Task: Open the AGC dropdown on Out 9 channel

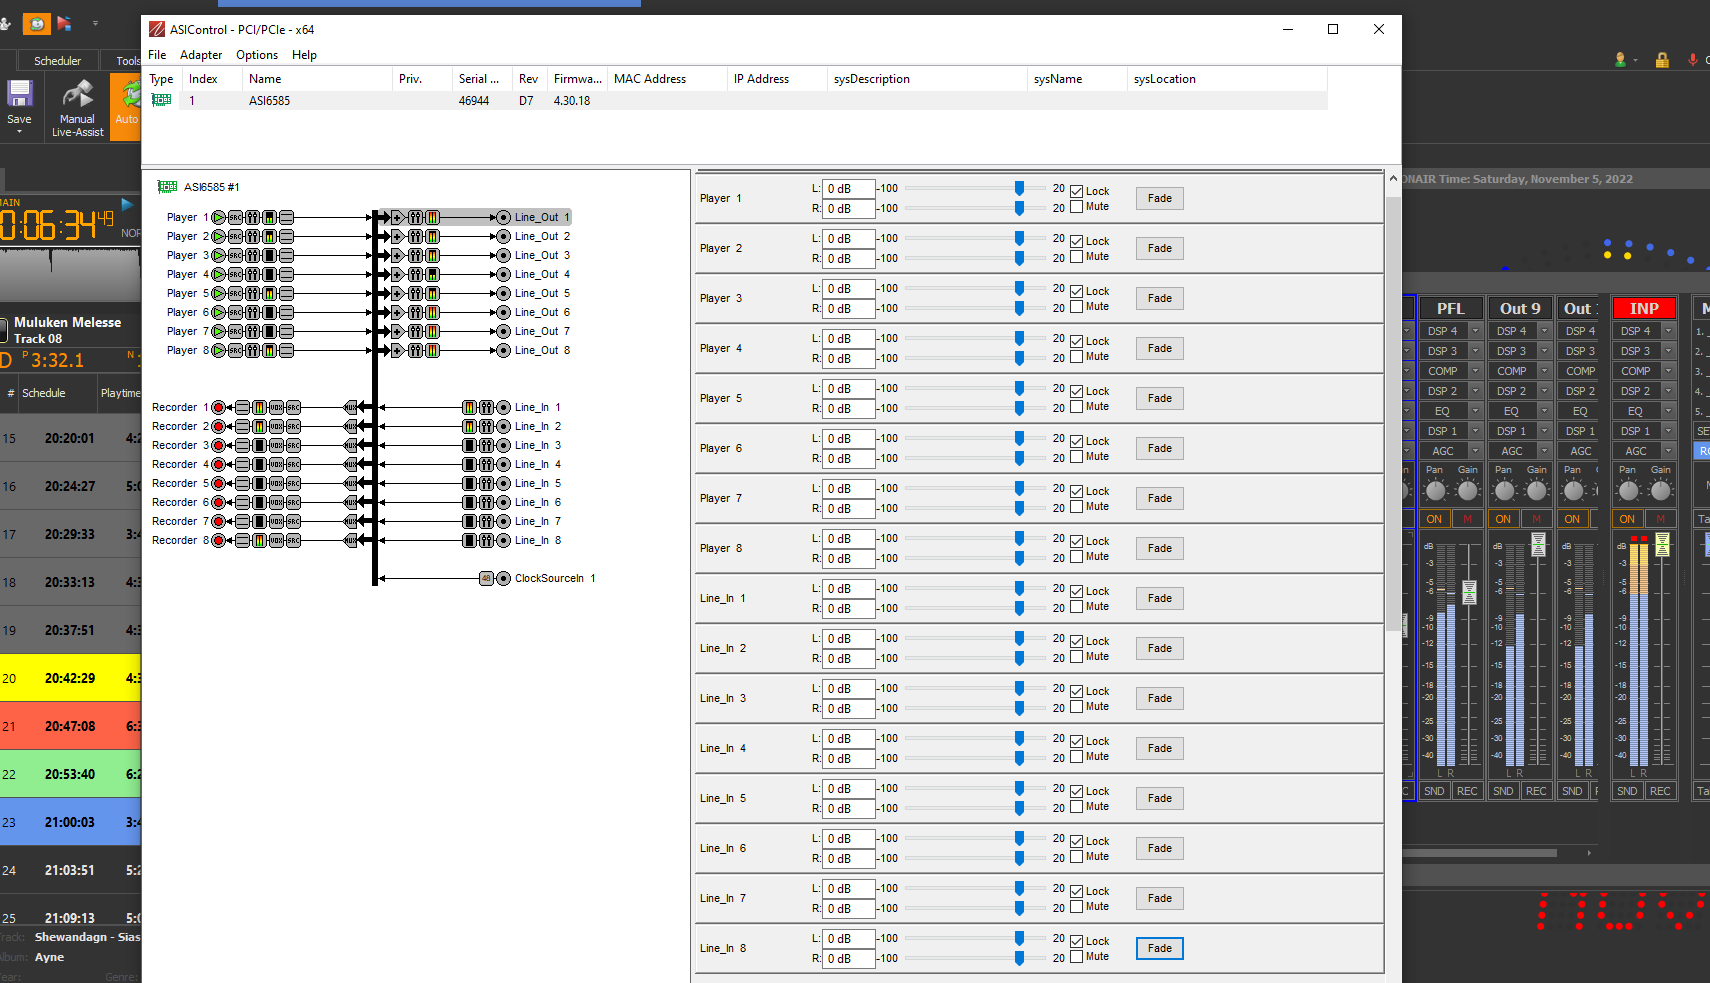Action: pos(1544,451)
